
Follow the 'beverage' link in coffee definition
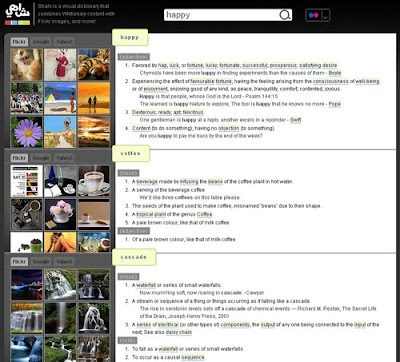(x=147, y=182)
